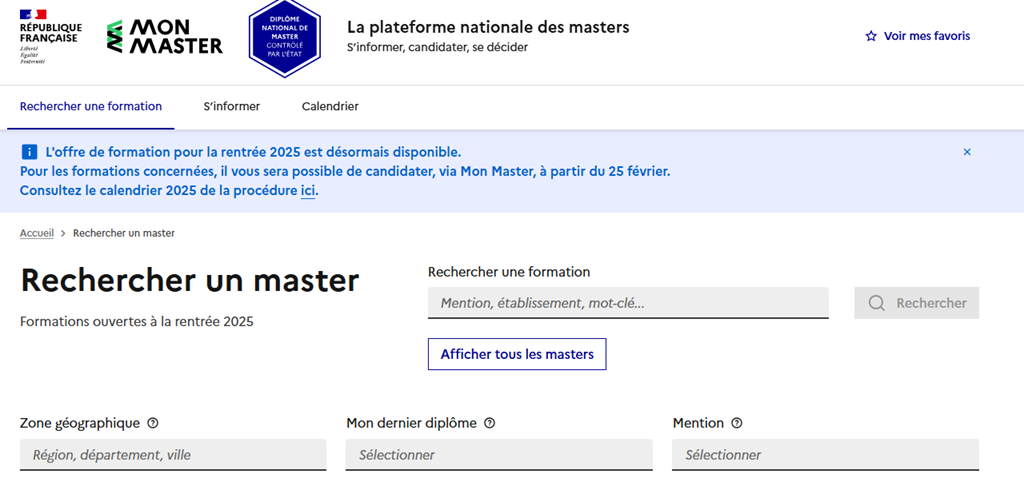Click the Zone géographique region field
1024x498 pixels.
tap(173, 454)
